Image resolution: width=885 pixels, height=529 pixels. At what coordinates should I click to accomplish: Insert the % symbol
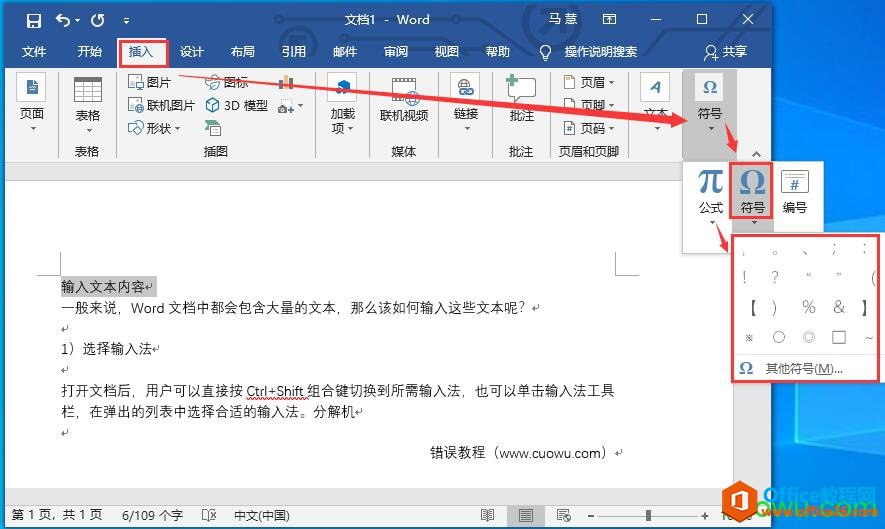pyautogui.click(x=809, y=307)
